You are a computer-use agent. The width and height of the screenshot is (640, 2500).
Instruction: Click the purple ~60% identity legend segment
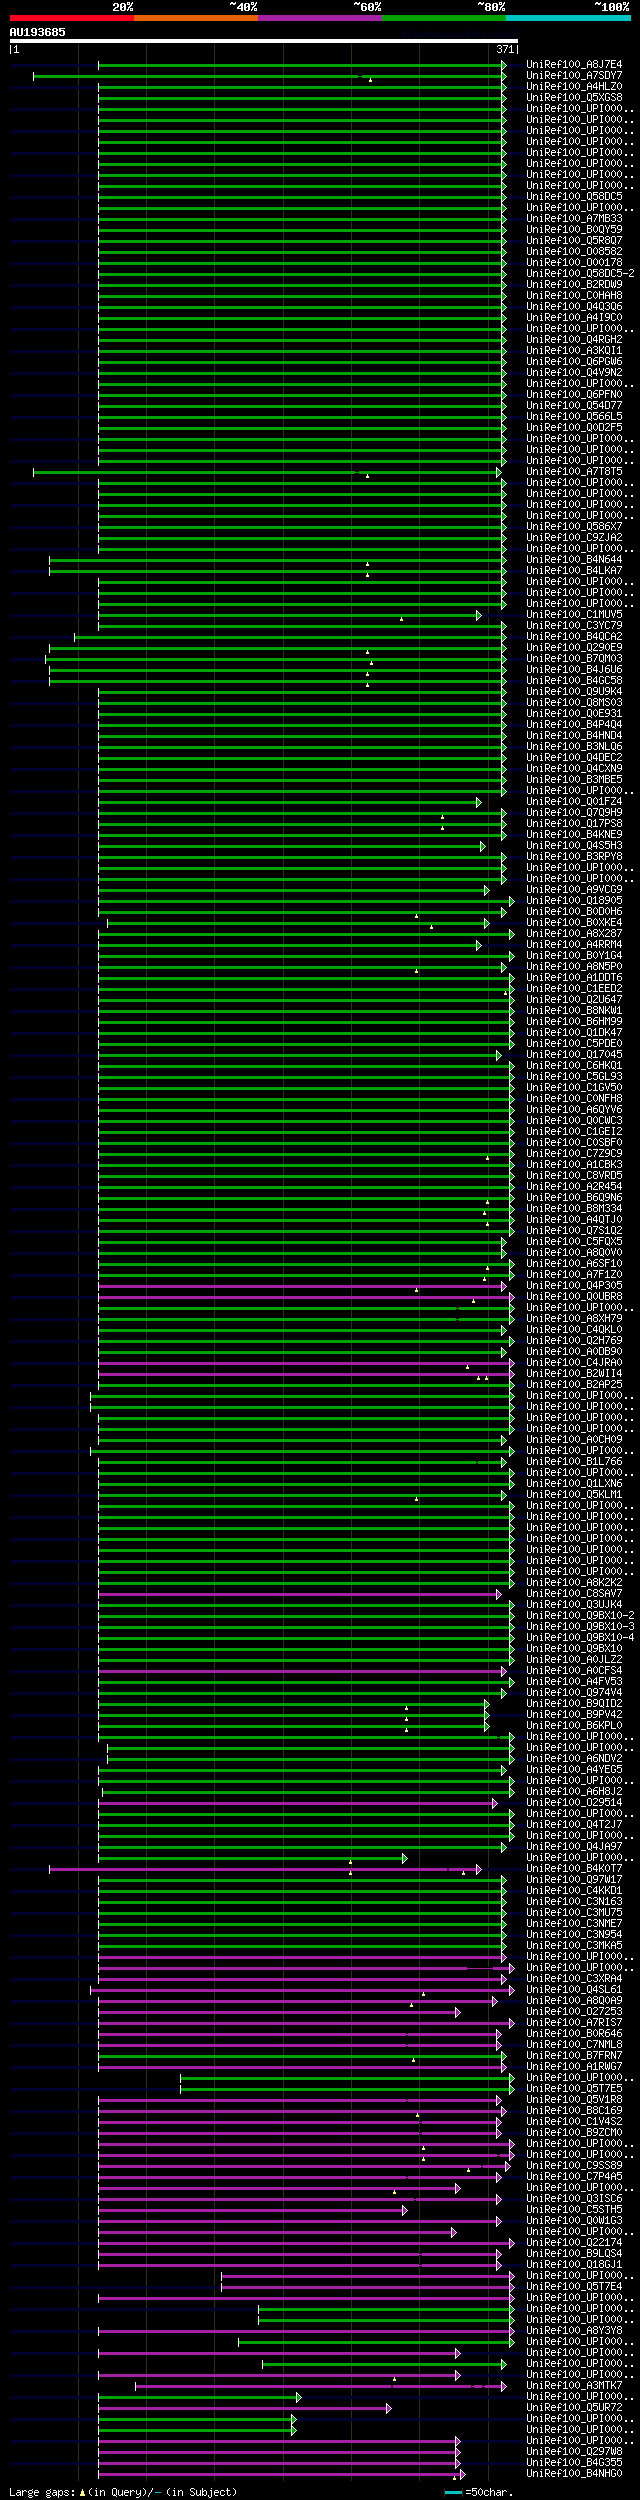(x=319, y=18)
